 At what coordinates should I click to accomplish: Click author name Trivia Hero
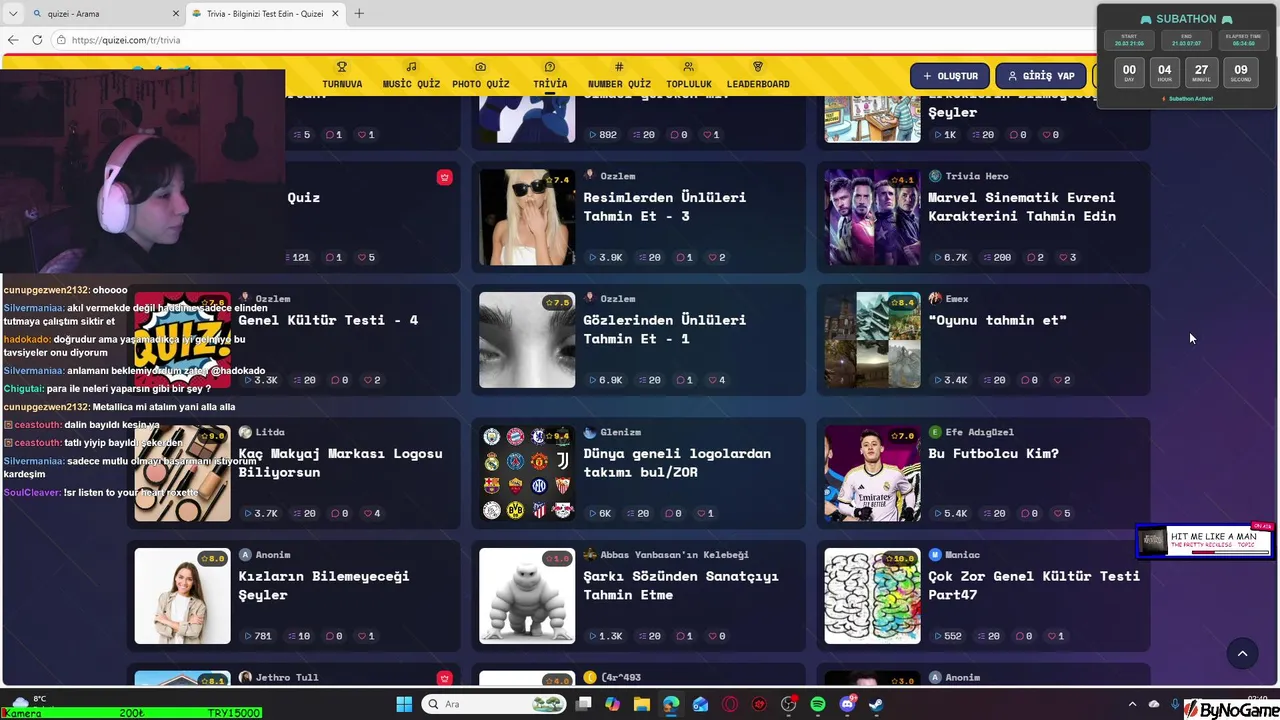(x=977, y=176)
